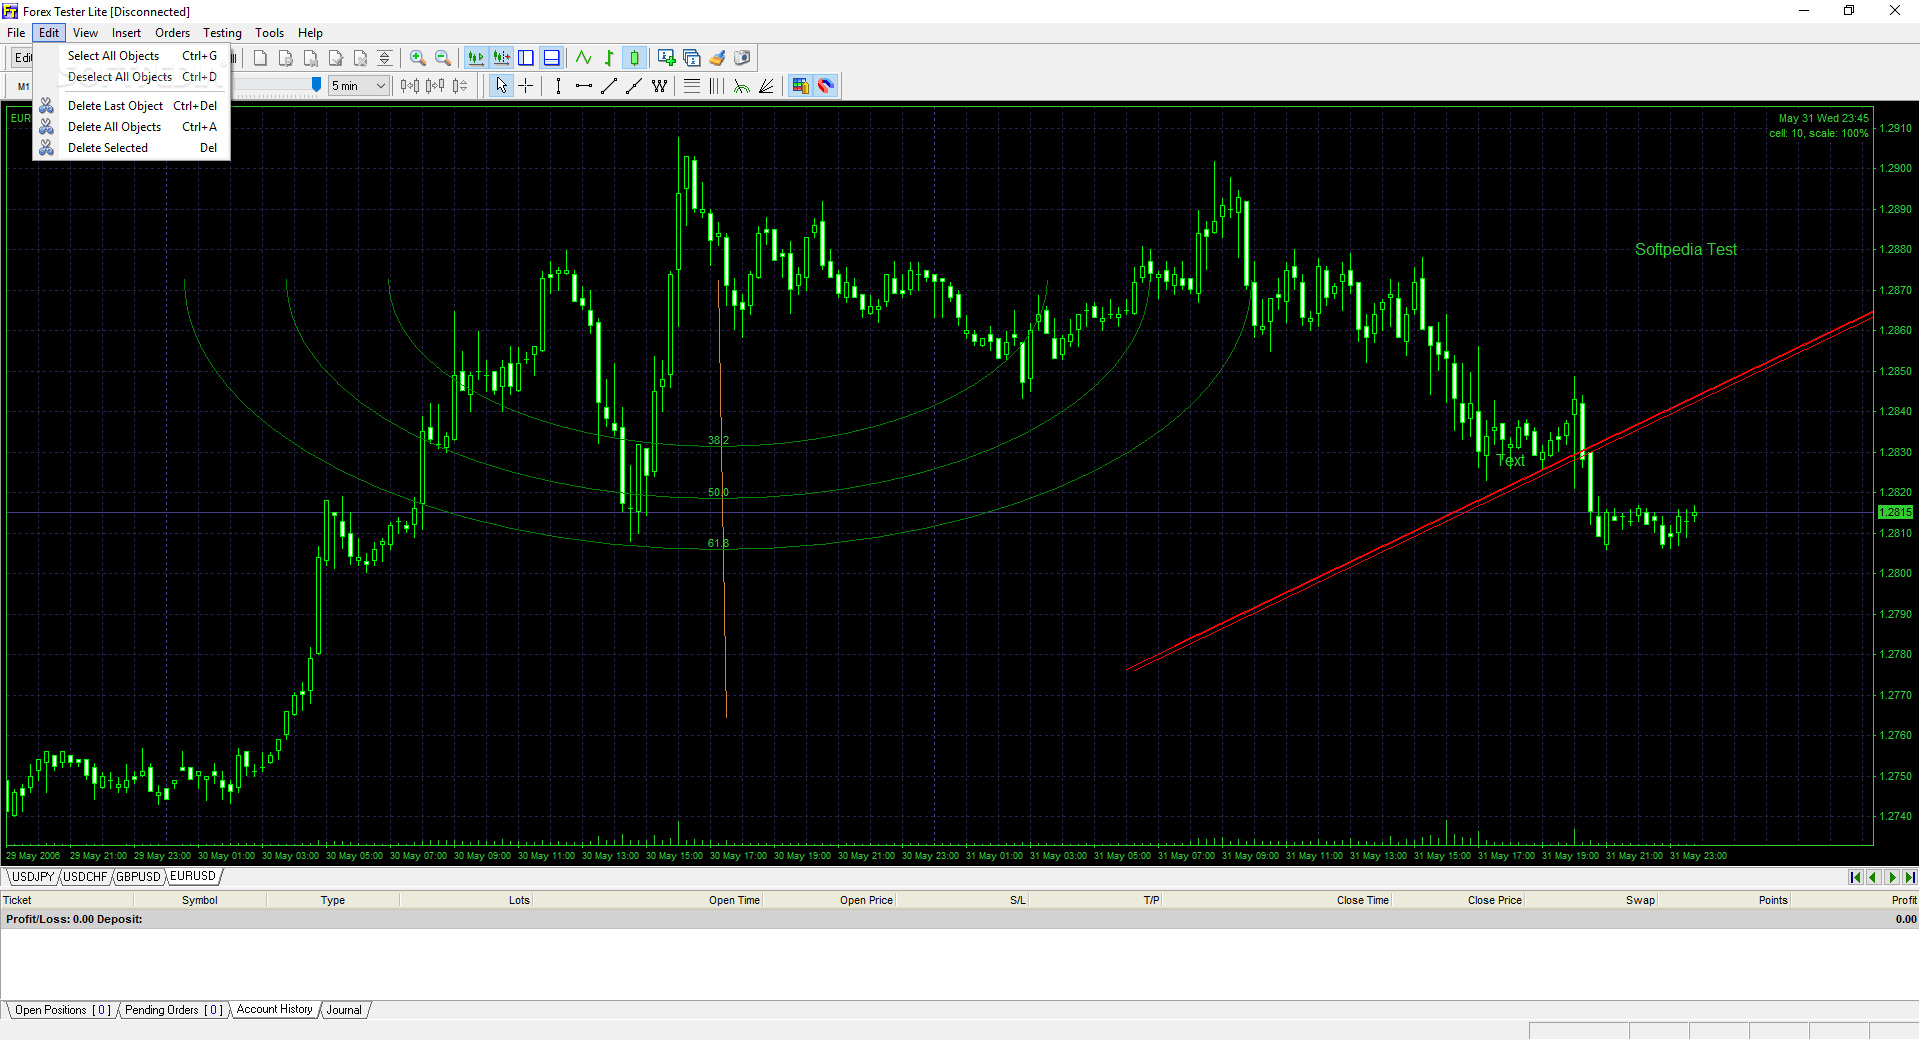Toggle the horizontal split panel view button
This screenshot has height=1040, width=1920.
click(x=551, y=58)
